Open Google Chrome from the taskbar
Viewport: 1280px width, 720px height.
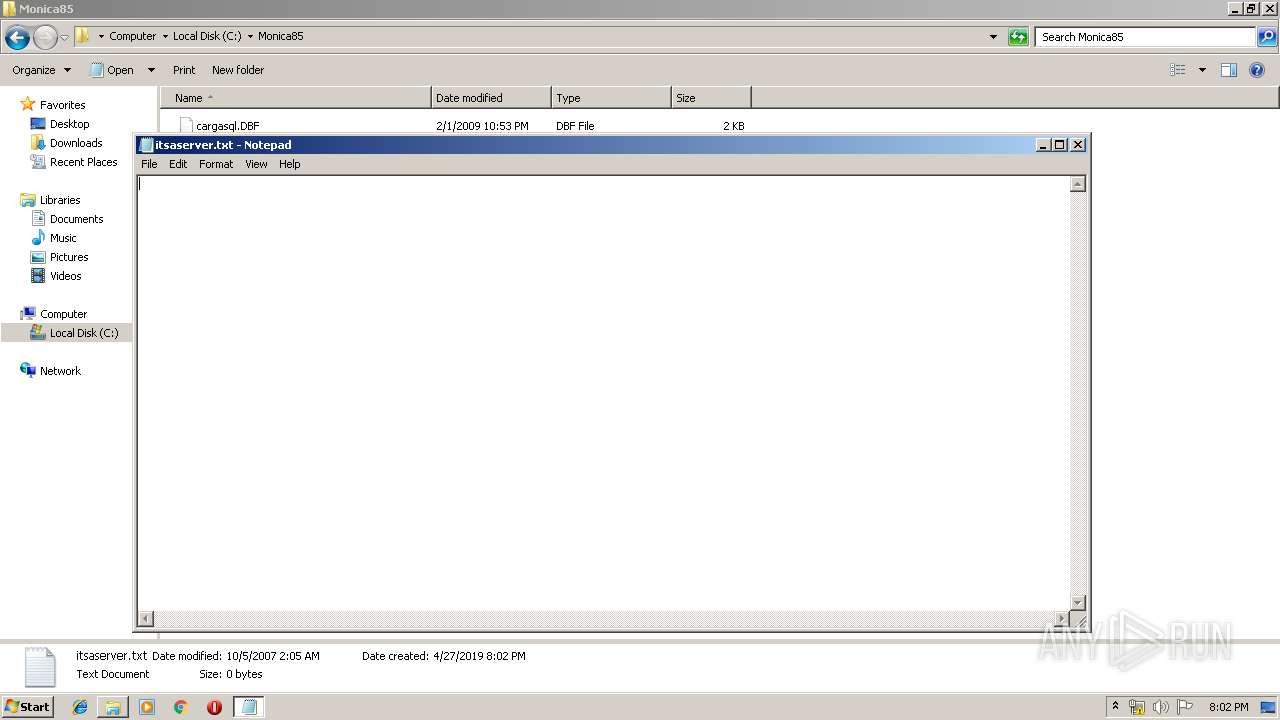(181, 707)
